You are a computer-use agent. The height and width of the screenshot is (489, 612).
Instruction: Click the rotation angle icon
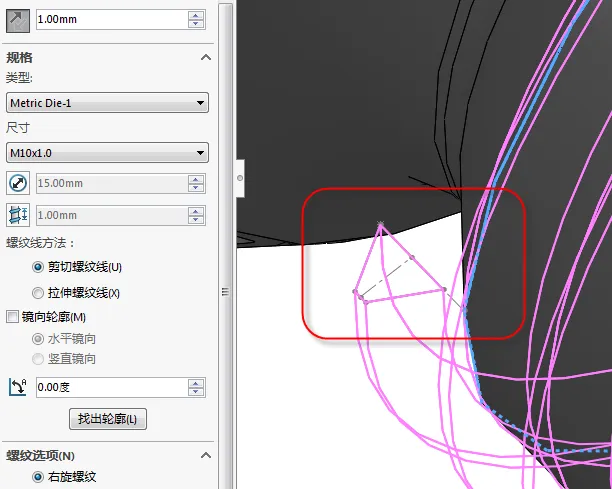tap(18, 388)
